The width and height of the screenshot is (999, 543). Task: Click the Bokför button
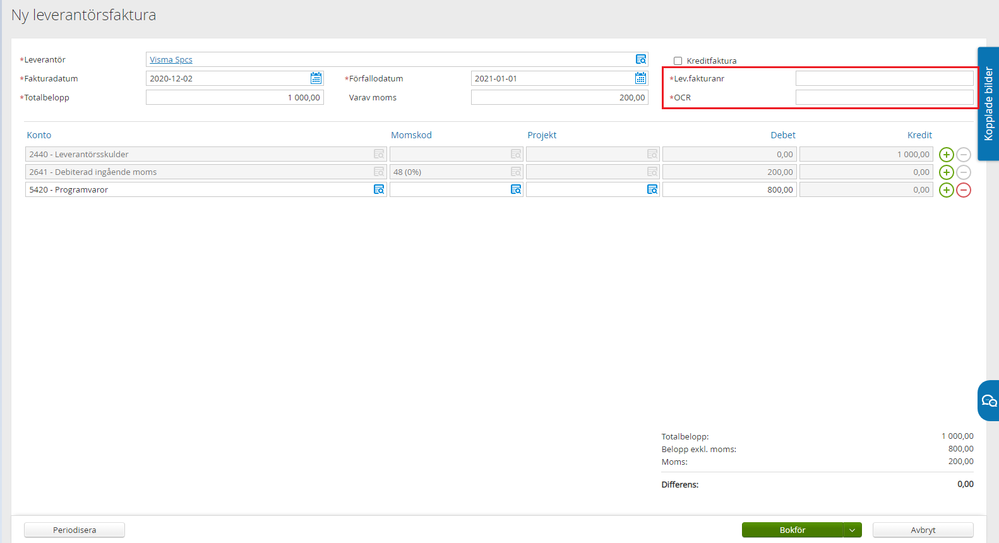point(792,530)
